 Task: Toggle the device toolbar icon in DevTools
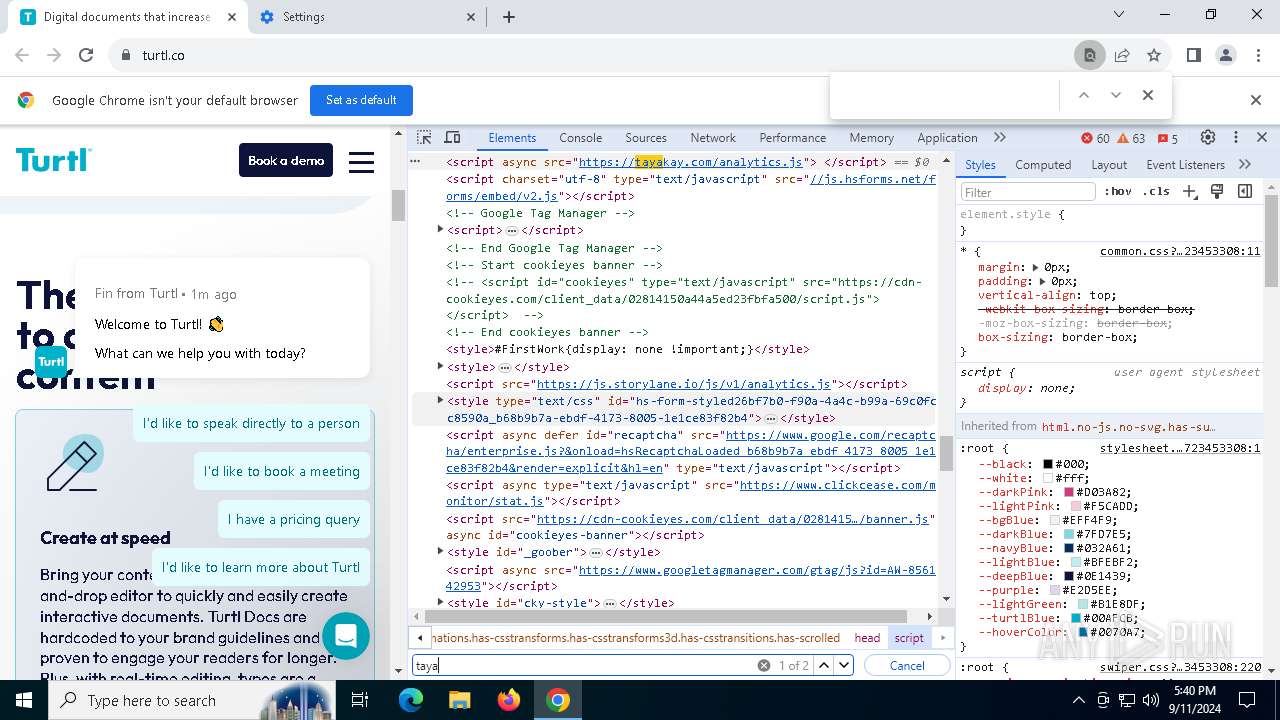[452, 138]
